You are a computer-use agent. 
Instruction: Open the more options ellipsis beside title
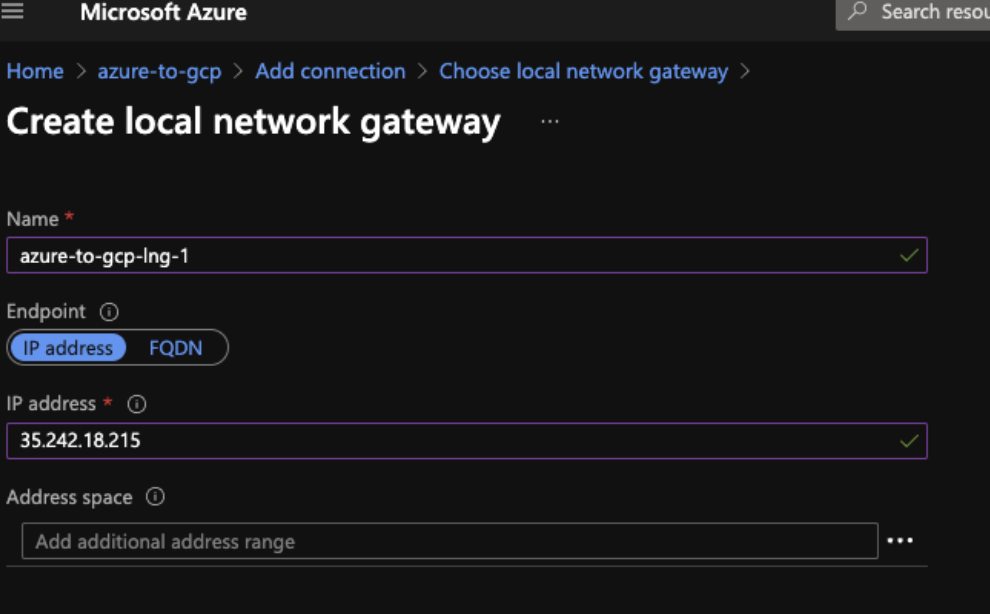coord(550,121)
